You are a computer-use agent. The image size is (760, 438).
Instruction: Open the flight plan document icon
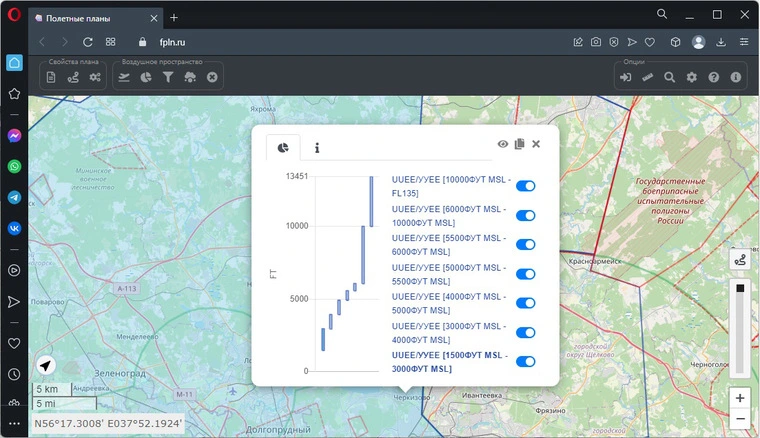pos(51,77)
